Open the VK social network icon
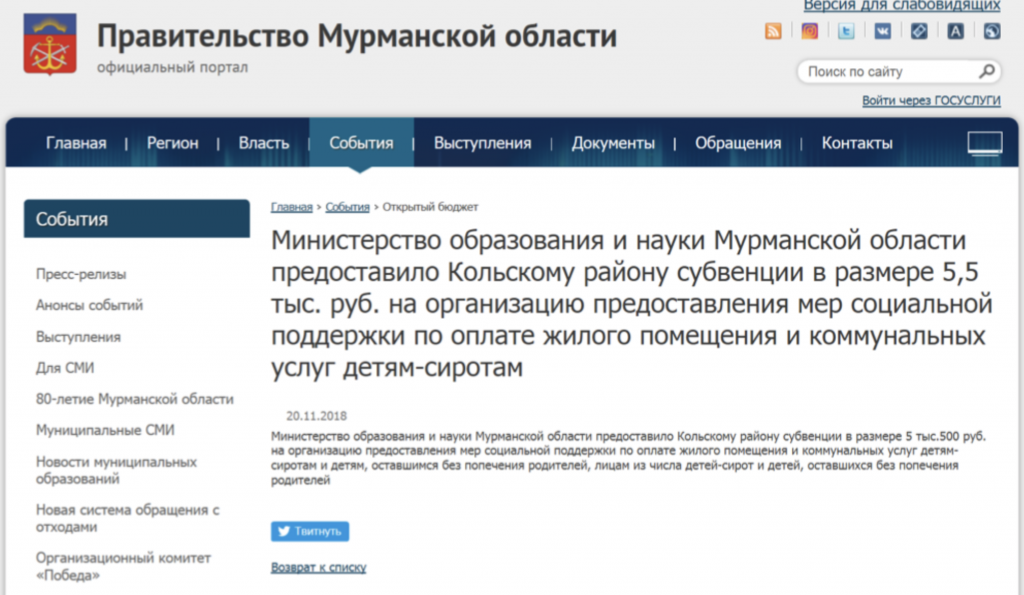The image size is (1024, 595). (882, 31)
